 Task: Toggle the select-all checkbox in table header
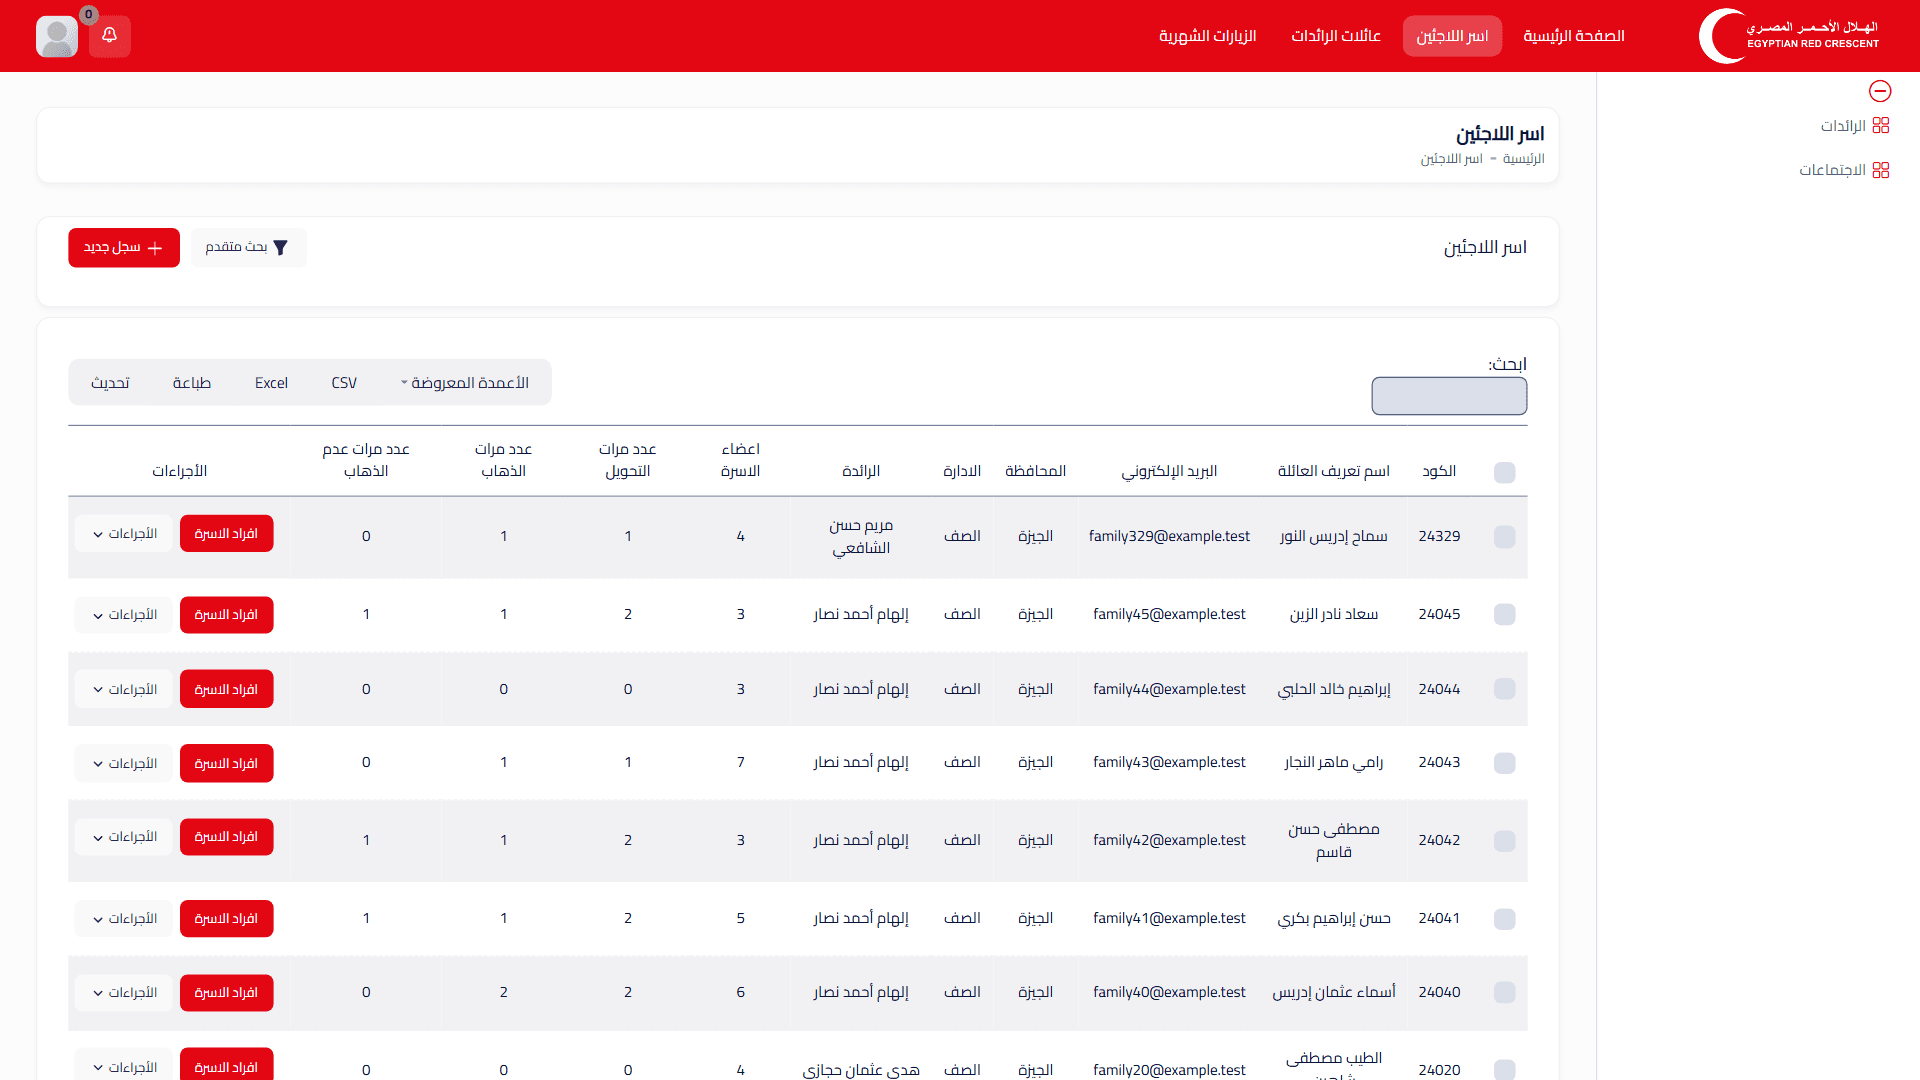(1504, 472)
